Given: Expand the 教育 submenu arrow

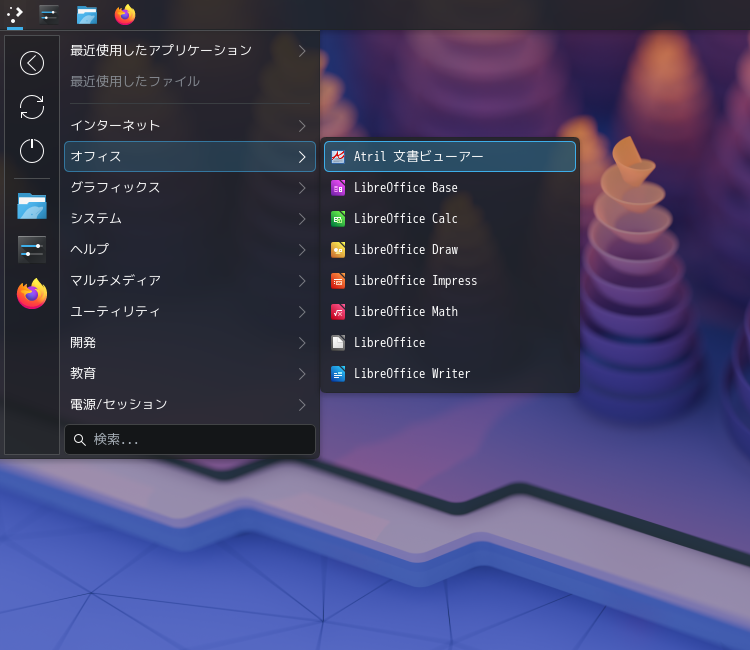Looking at the screenshot, I should pos(302,374).
